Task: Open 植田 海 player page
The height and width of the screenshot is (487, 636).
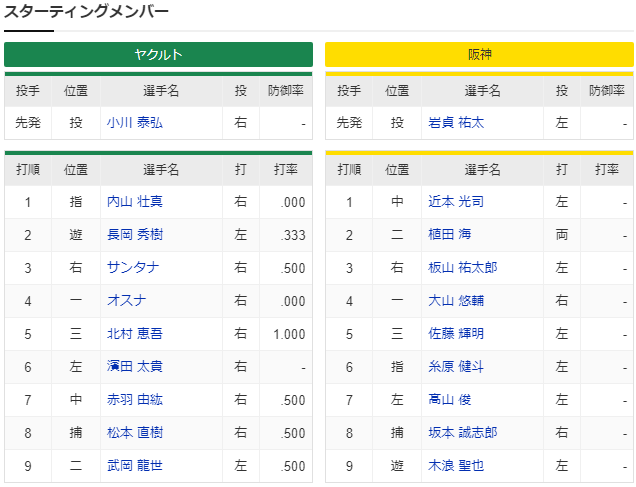Action: pyautogui.click(x=449, y=235)
